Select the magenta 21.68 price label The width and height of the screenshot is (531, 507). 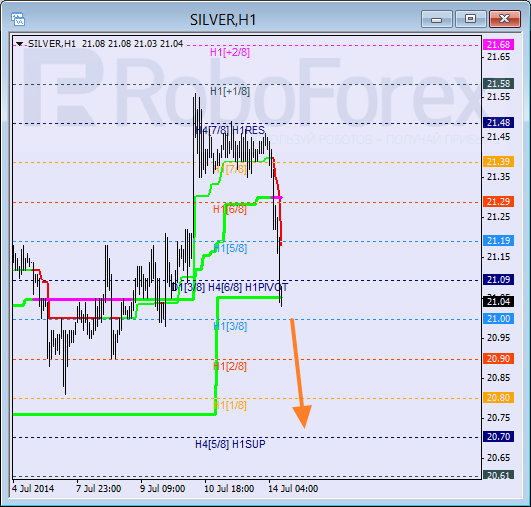pyautogui.click(x=498, y=44)
